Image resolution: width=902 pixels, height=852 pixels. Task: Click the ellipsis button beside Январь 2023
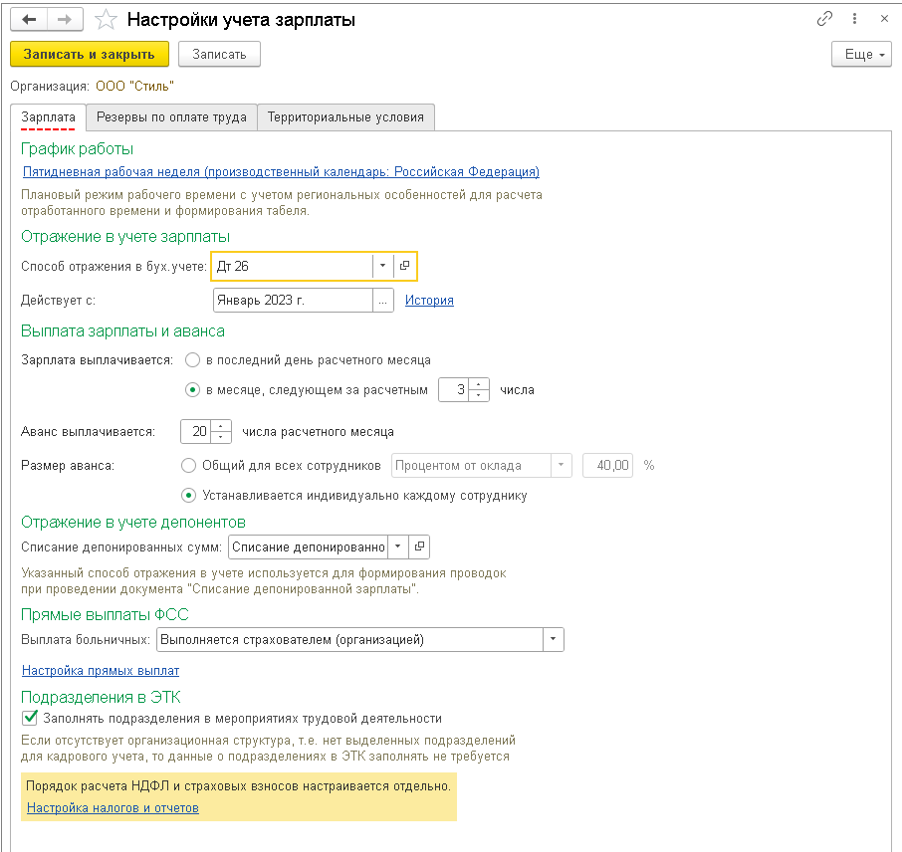[x=383, y=300]
